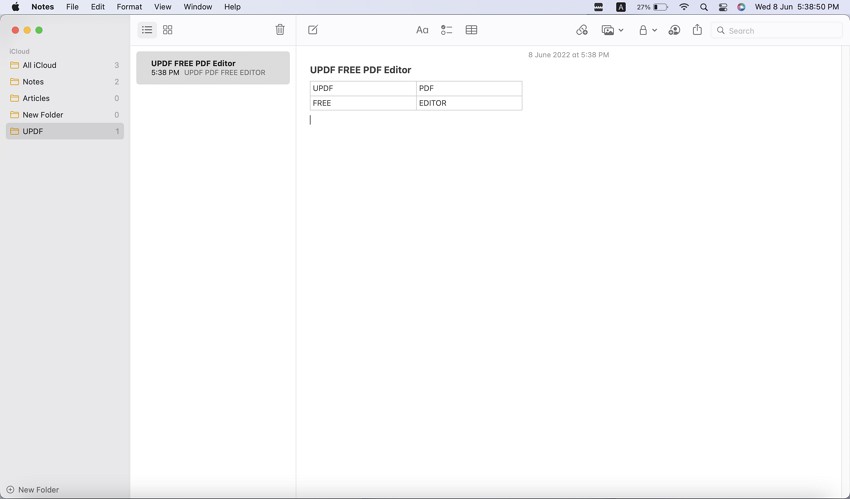Select the UPDF FREE PDF Editor note
The image size is (850, 499).
pos(213,68)
